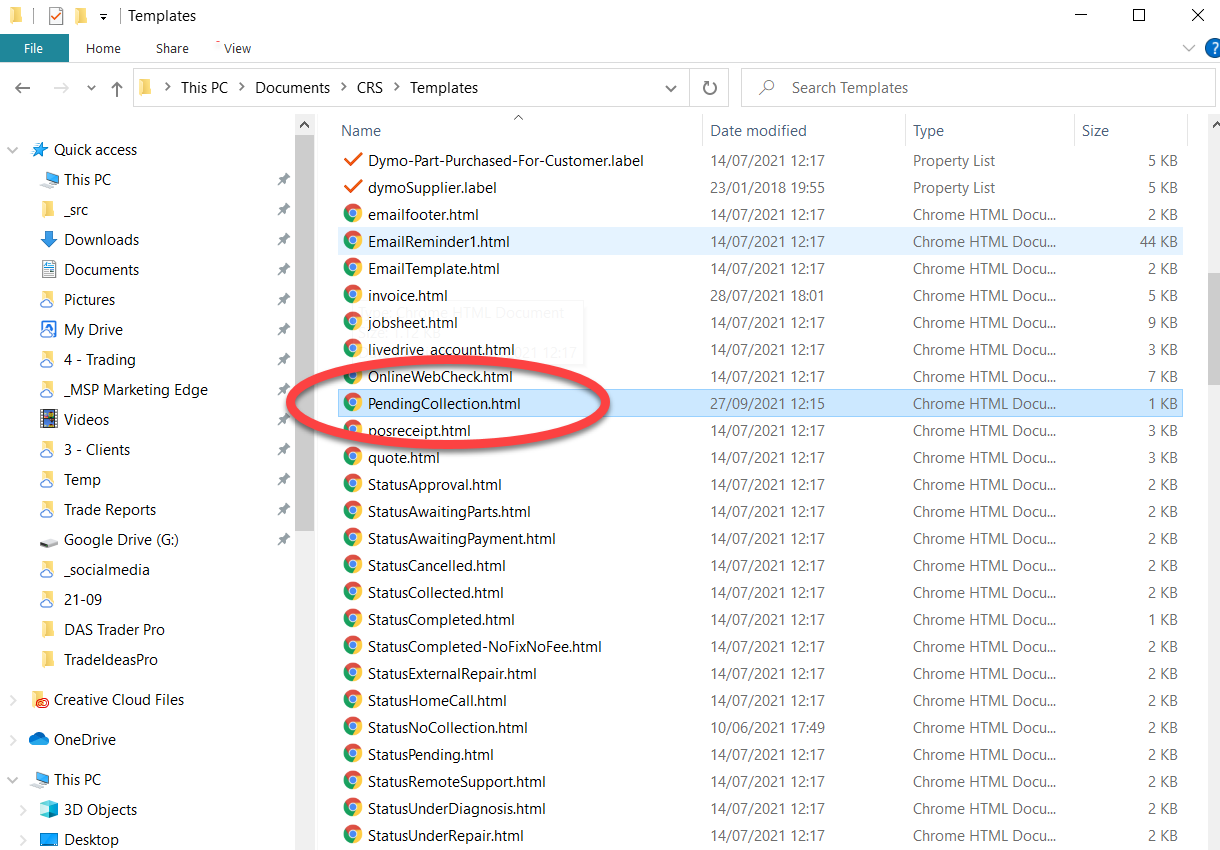
Task: Select the jobsheet.html Chrome icon
Action: click(352, 322)
